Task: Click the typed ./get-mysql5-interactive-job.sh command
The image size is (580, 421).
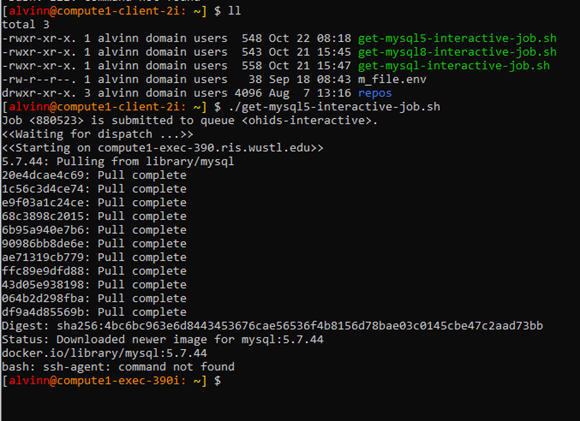Action: click(334, 107)
